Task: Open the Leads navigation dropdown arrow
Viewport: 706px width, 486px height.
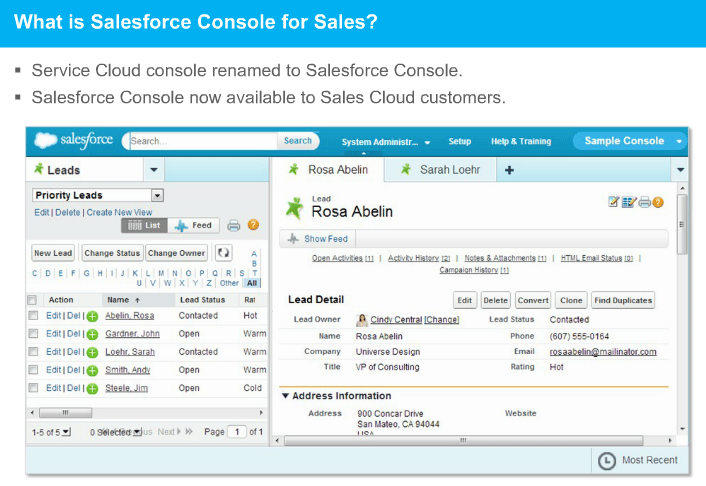Action: tap(154, 170)
